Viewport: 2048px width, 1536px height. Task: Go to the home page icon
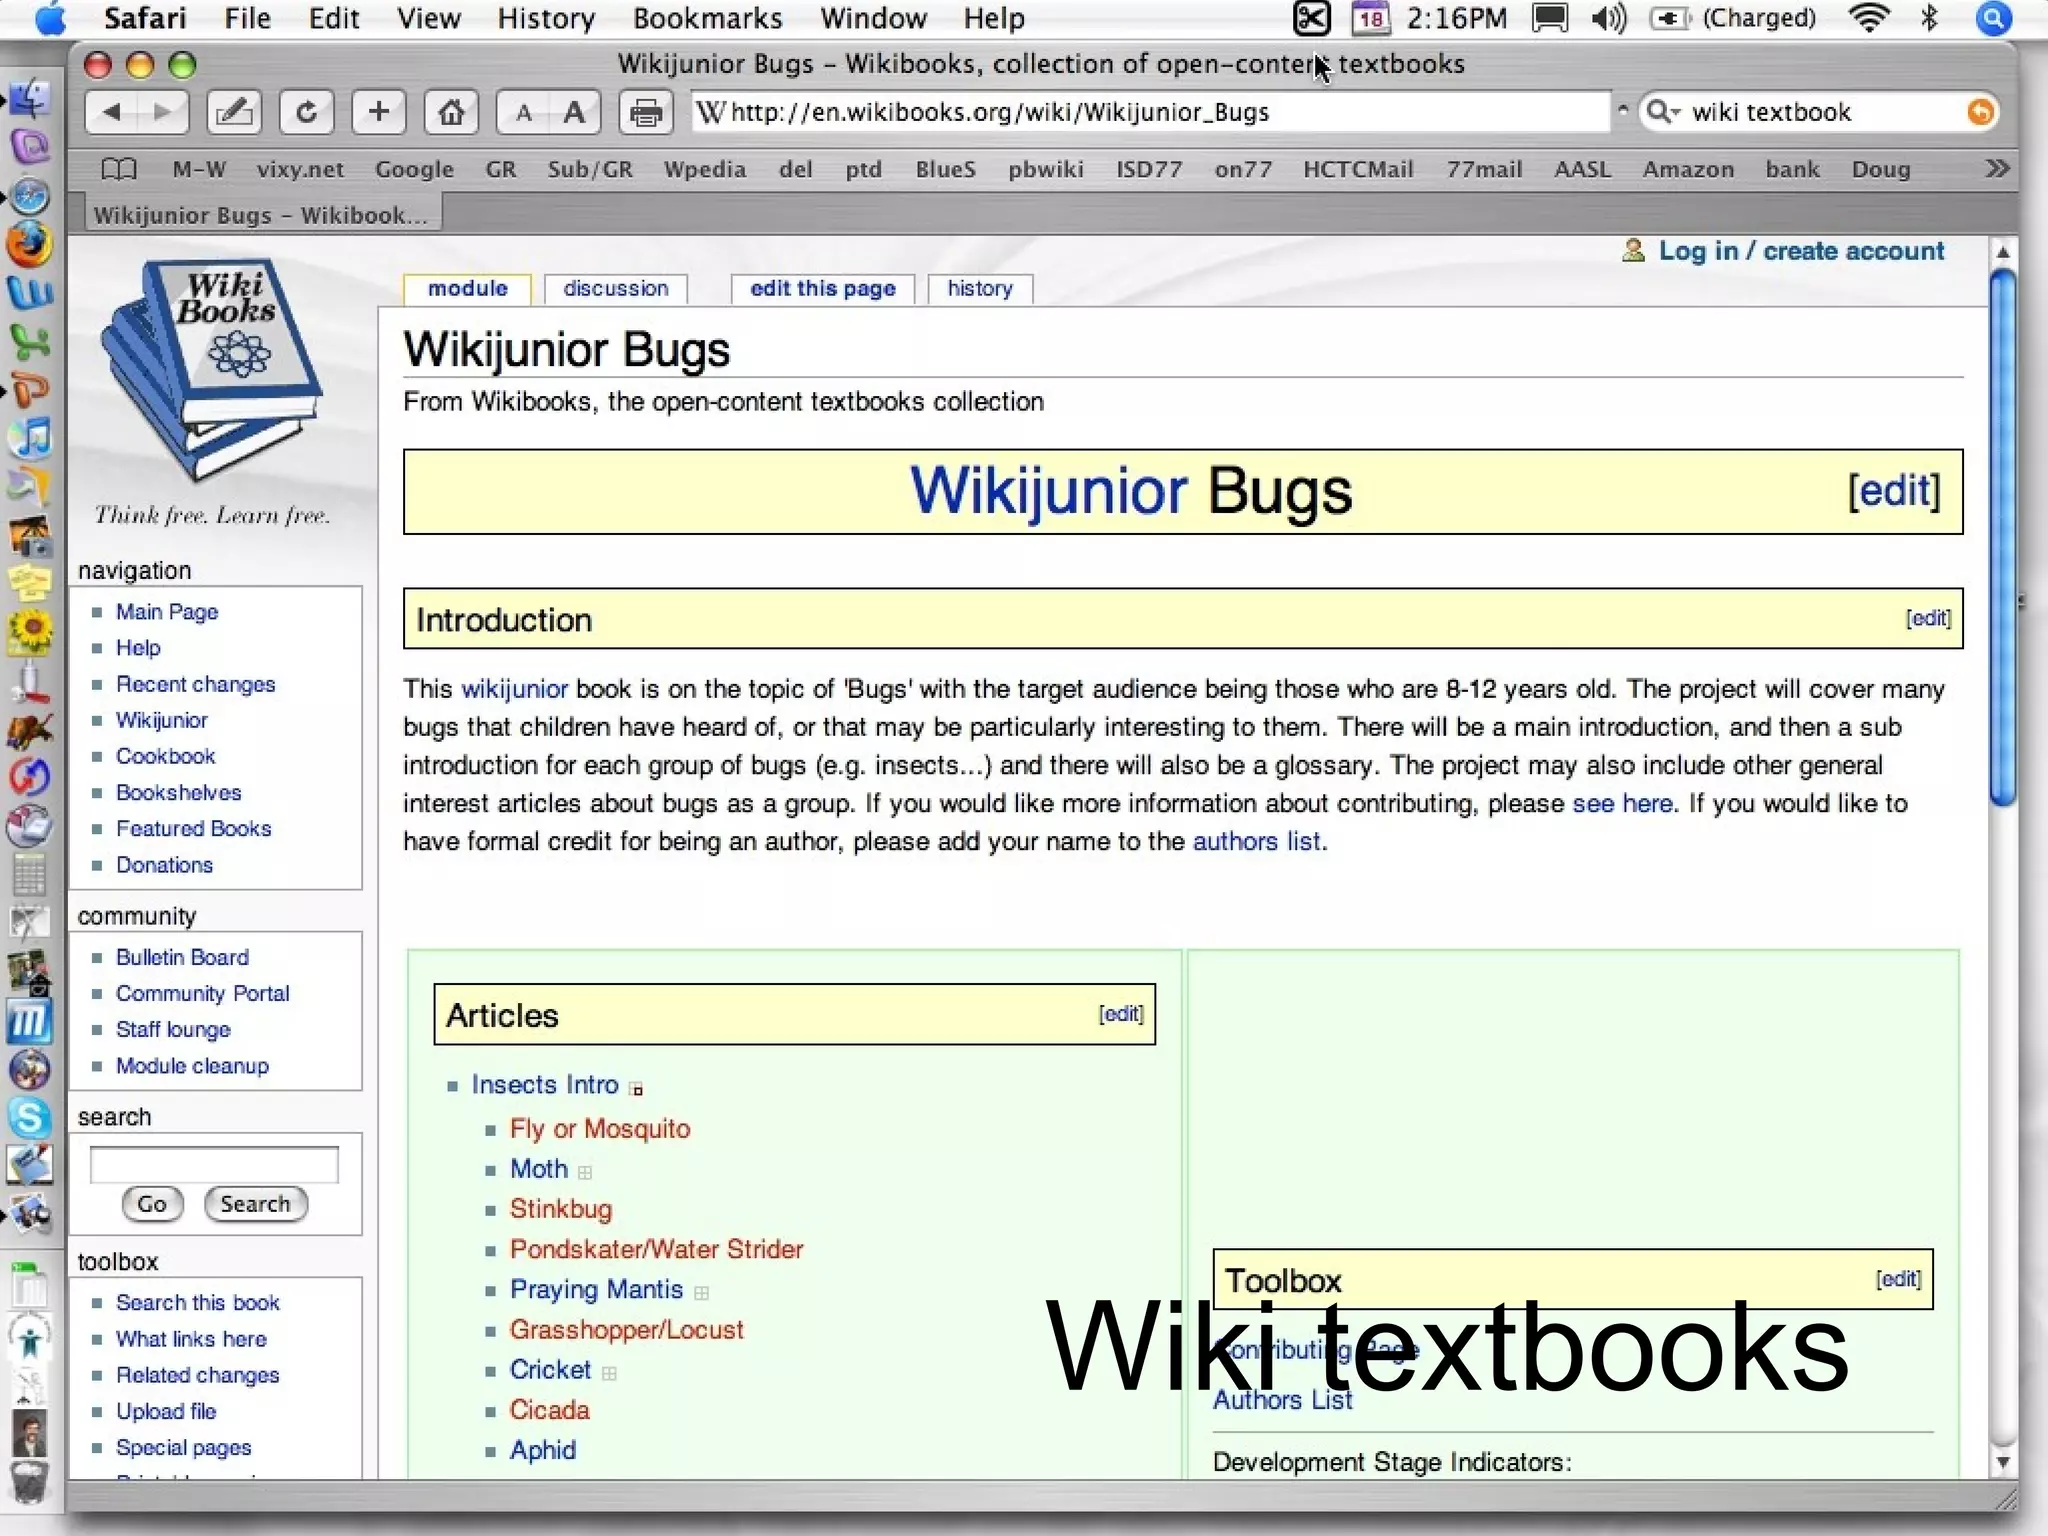[x=451, y=112]
